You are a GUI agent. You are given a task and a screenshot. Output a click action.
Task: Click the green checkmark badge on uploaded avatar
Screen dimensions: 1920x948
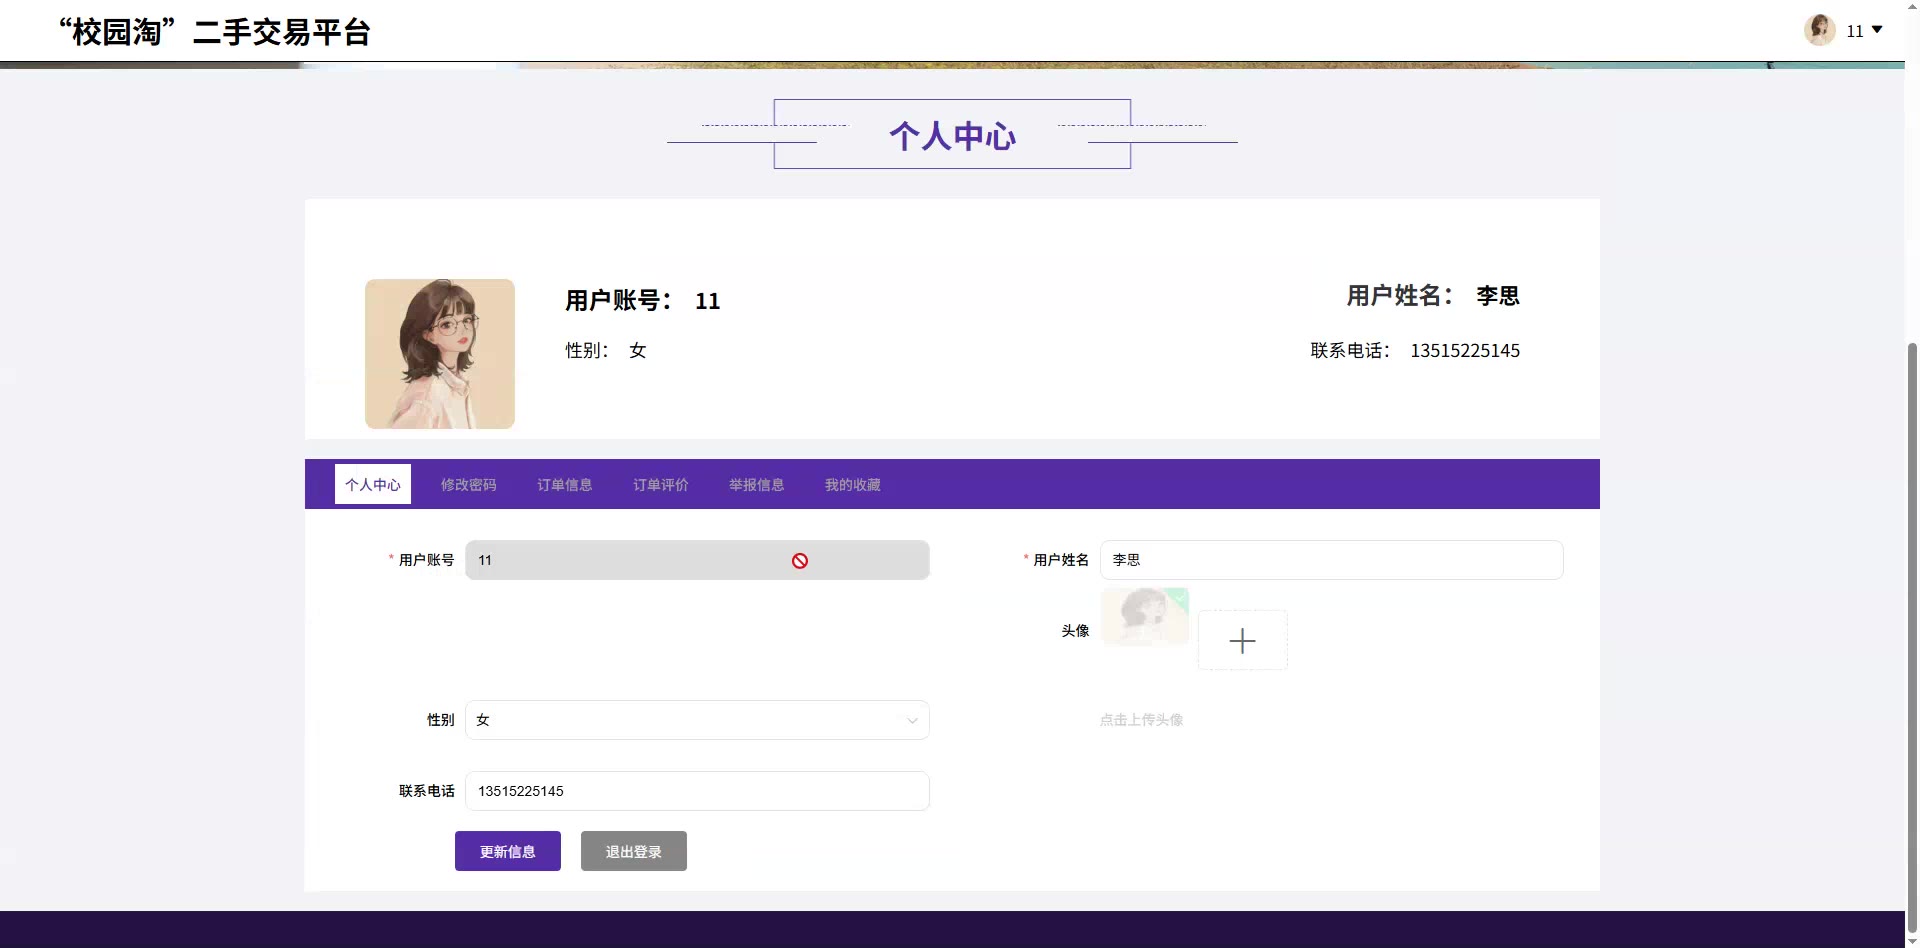click(1180, 597)
